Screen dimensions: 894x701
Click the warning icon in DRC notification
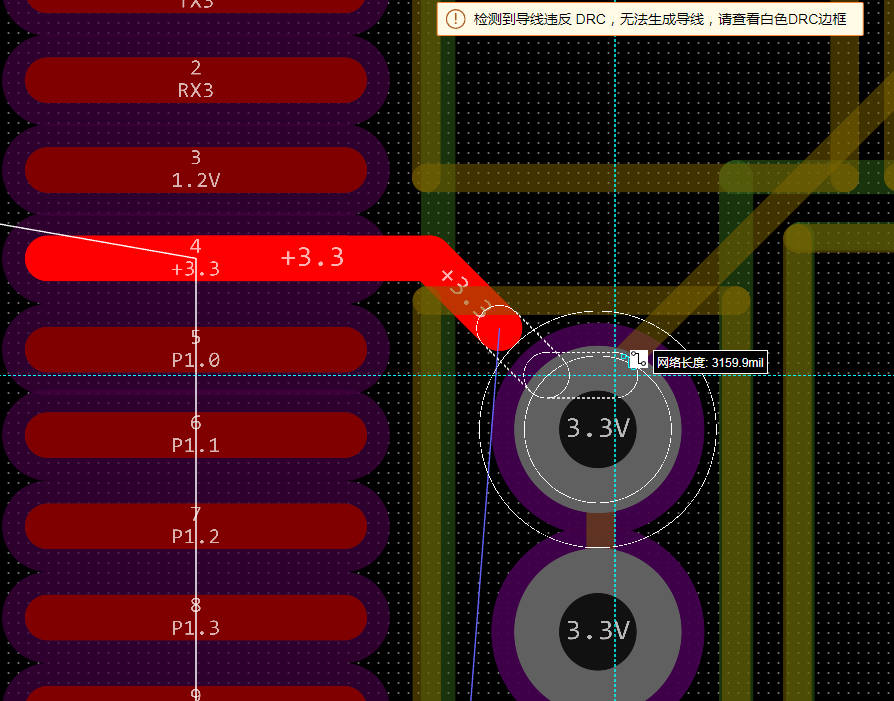point(455,19)
